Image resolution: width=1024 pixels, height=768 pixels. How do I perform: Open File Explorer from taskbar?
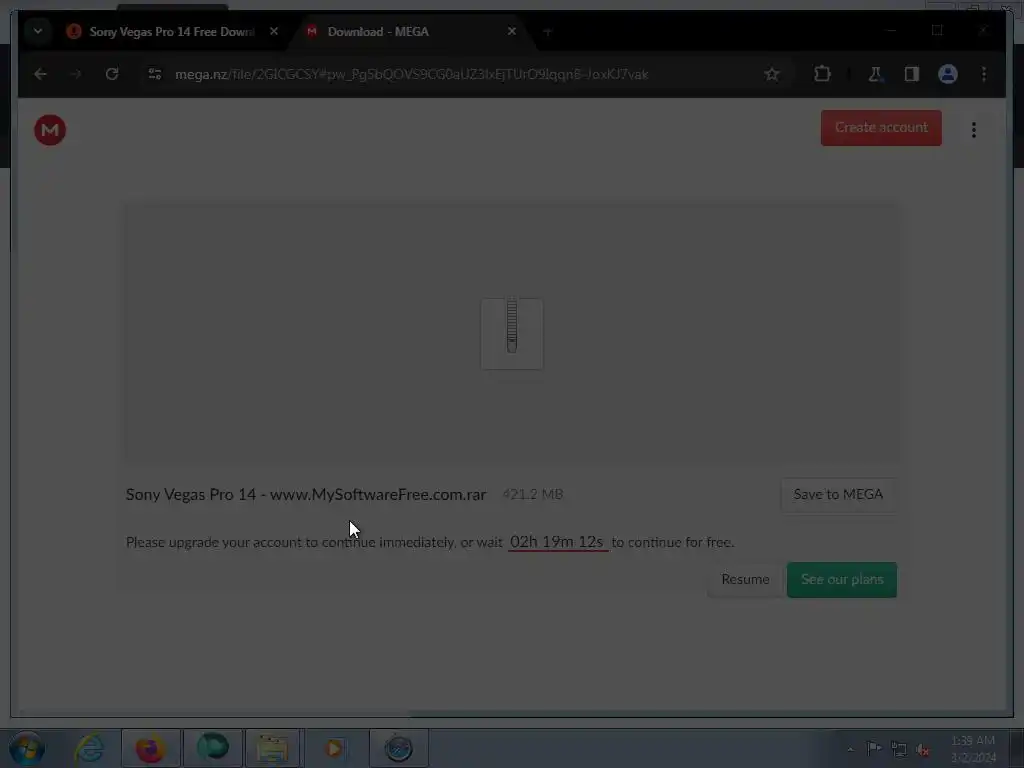coord(273,748)
